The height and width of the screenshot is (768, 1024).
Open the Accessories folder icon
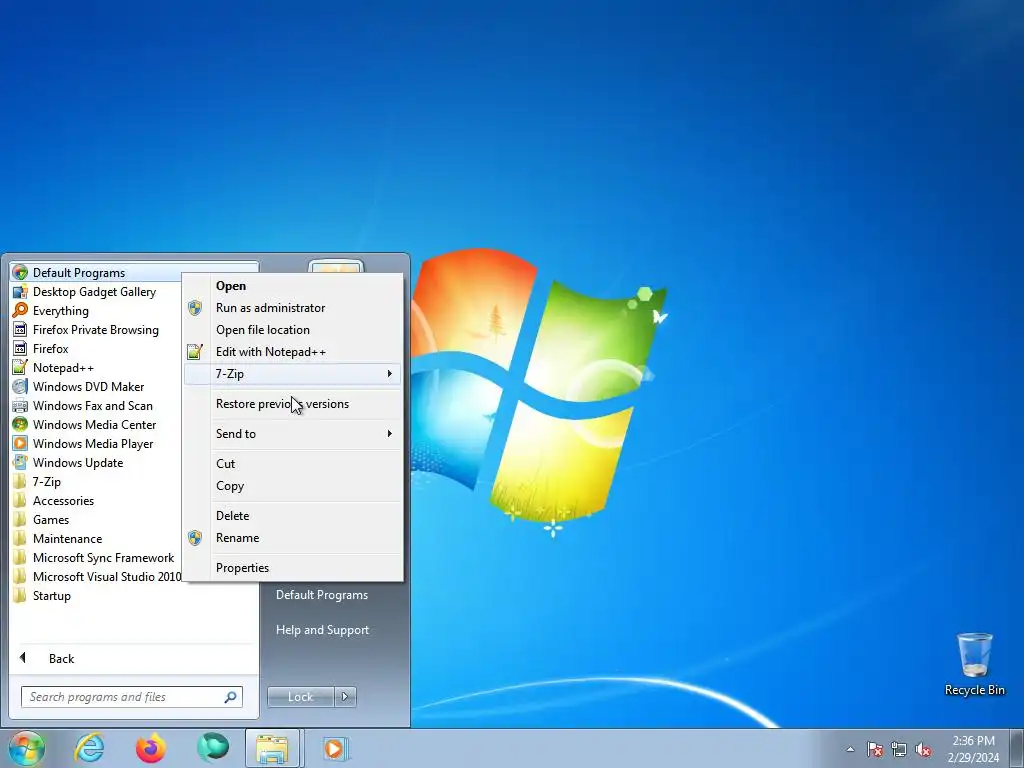20,501
